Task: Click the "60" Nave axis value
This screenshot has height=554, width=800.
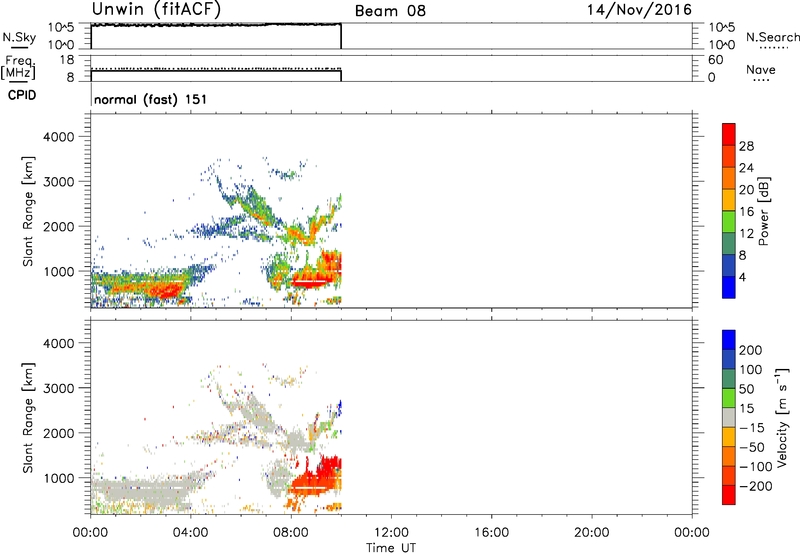Action: point(715,60)
